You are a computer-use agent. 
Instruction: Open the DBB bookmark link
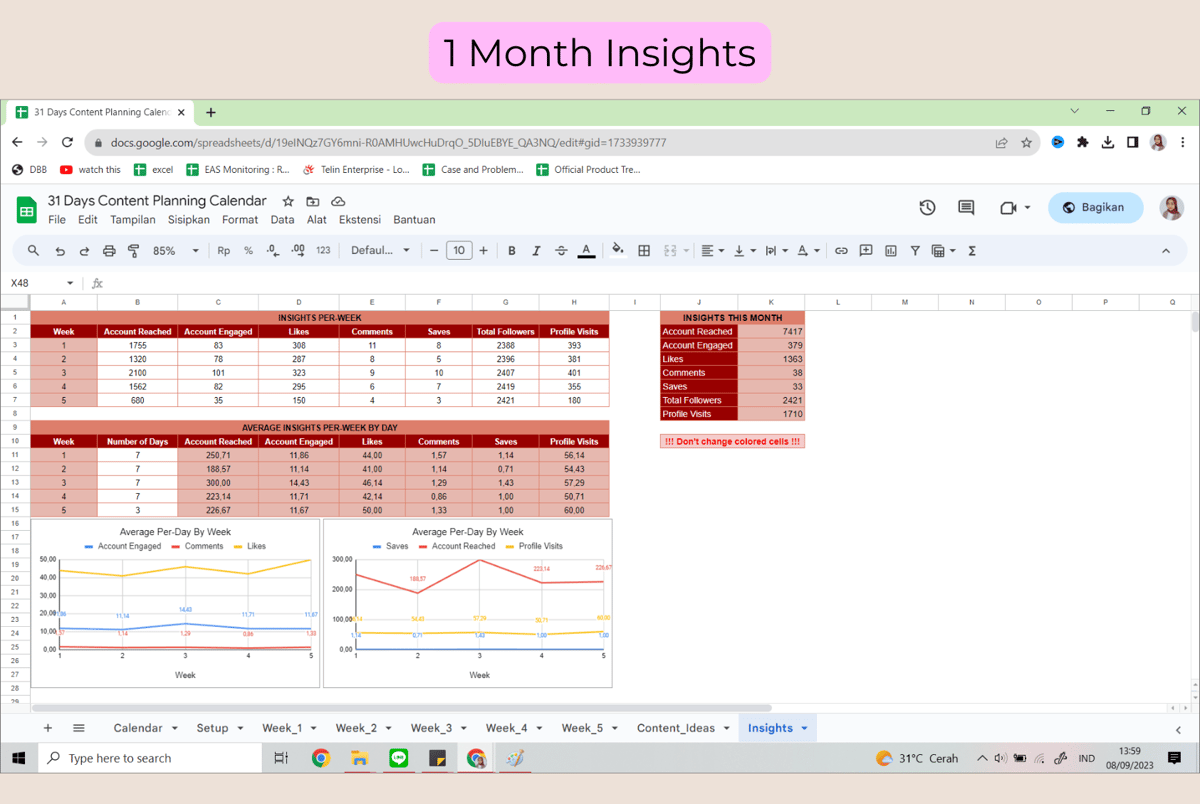pos(30,169)
